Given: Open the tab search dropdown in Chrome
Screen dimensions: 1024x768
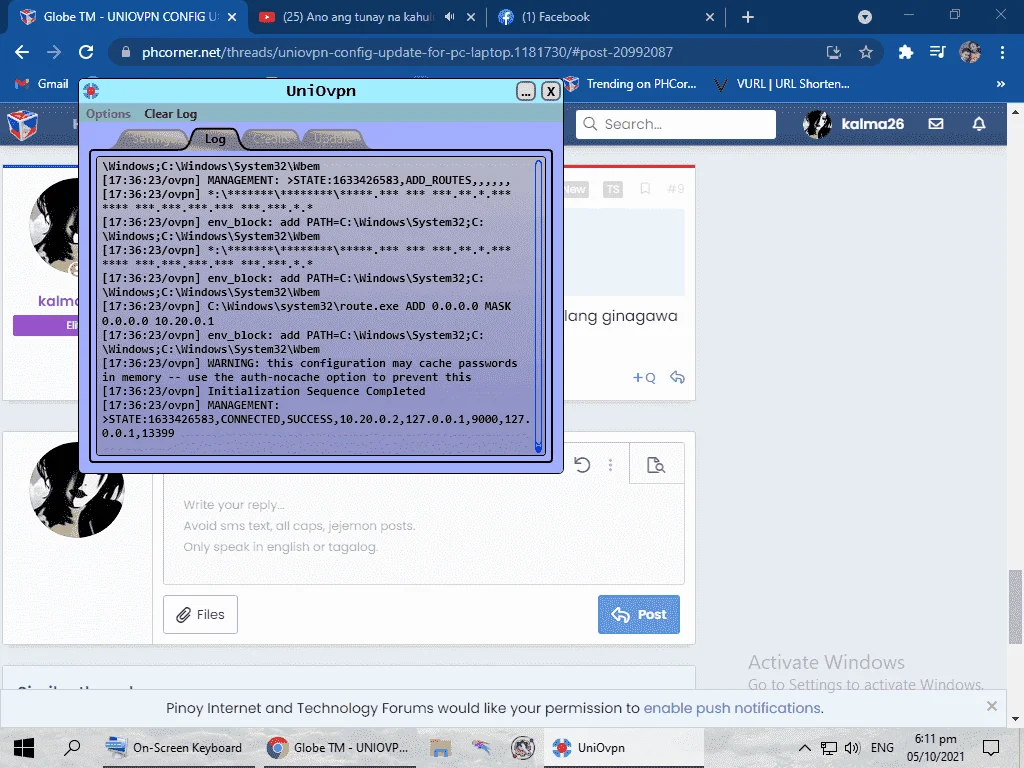Looking at the screenshot, I should pyautogui.click(x=865, y=17).
